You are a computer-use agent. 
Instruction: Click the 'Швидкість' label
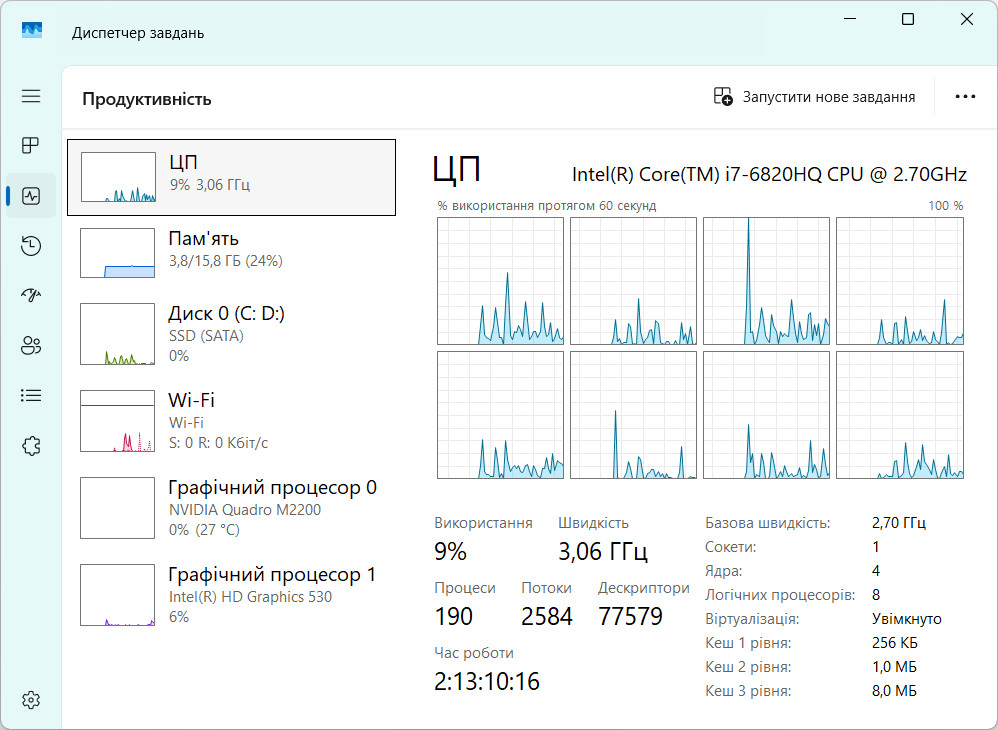tap(593, 523)
